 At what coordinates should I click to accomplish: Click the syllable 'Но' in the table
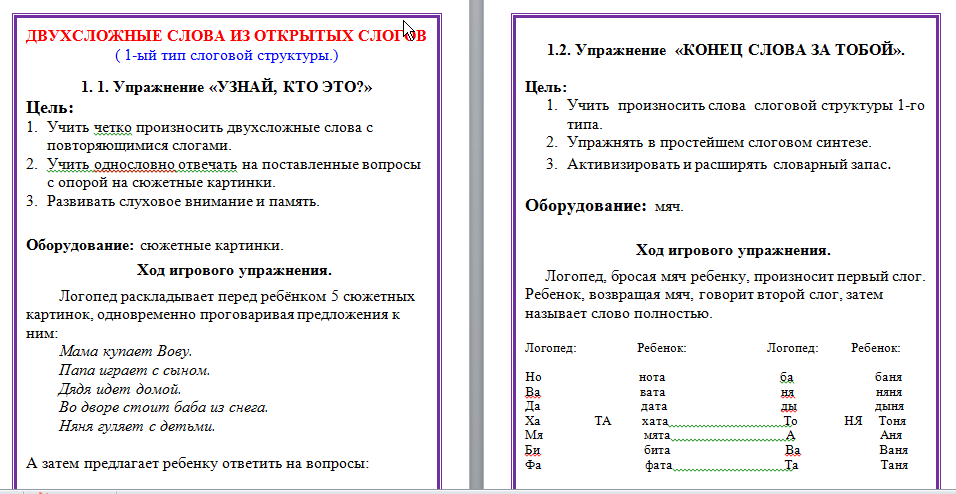[x=533, y=377]
